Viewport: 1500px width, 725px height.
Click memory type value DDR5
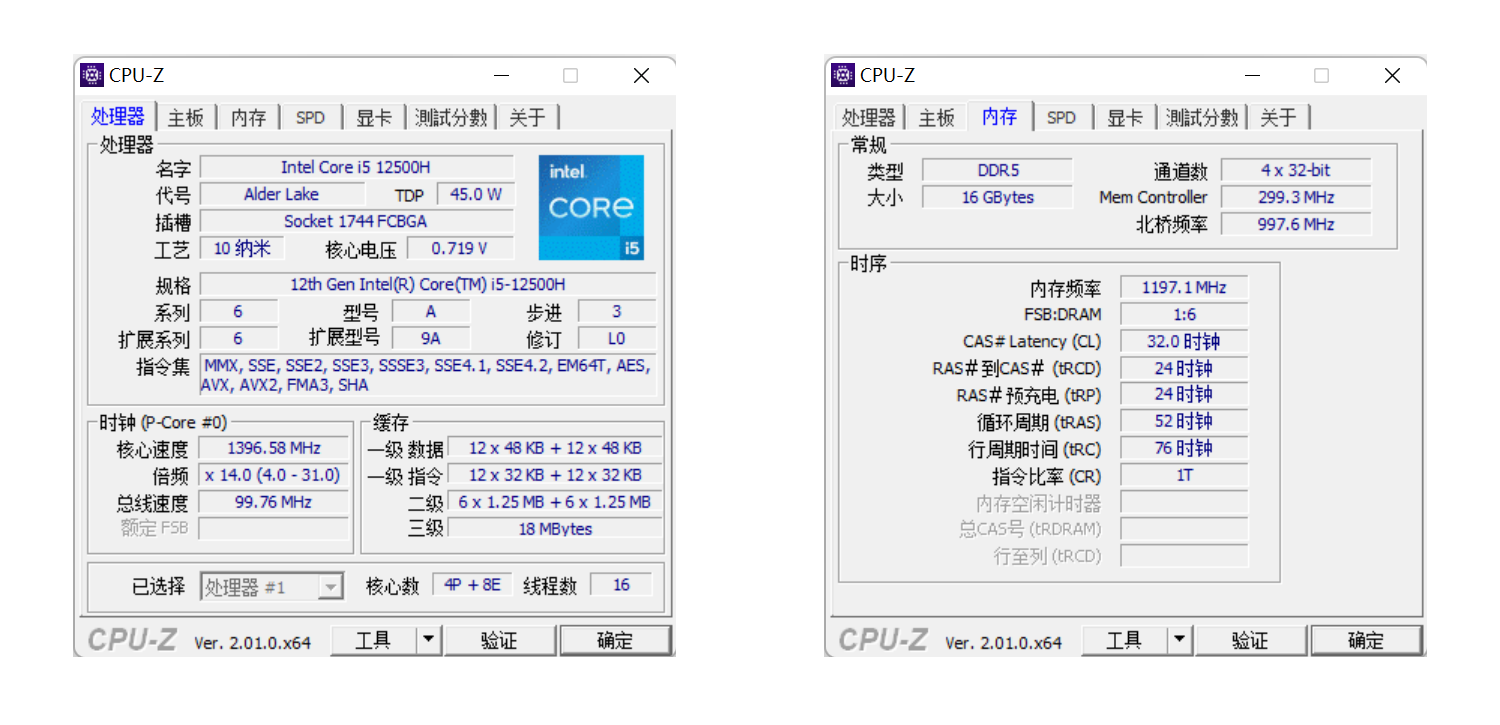997,170
